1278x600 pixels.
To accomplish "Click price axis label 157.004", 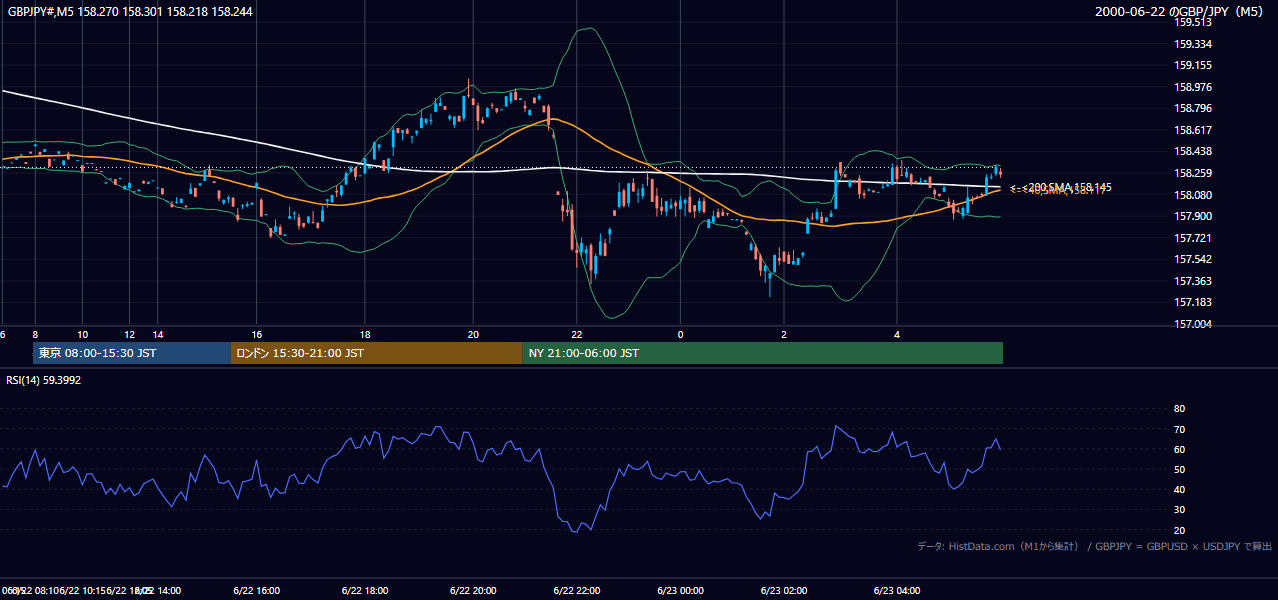I will coord(1193,324).
